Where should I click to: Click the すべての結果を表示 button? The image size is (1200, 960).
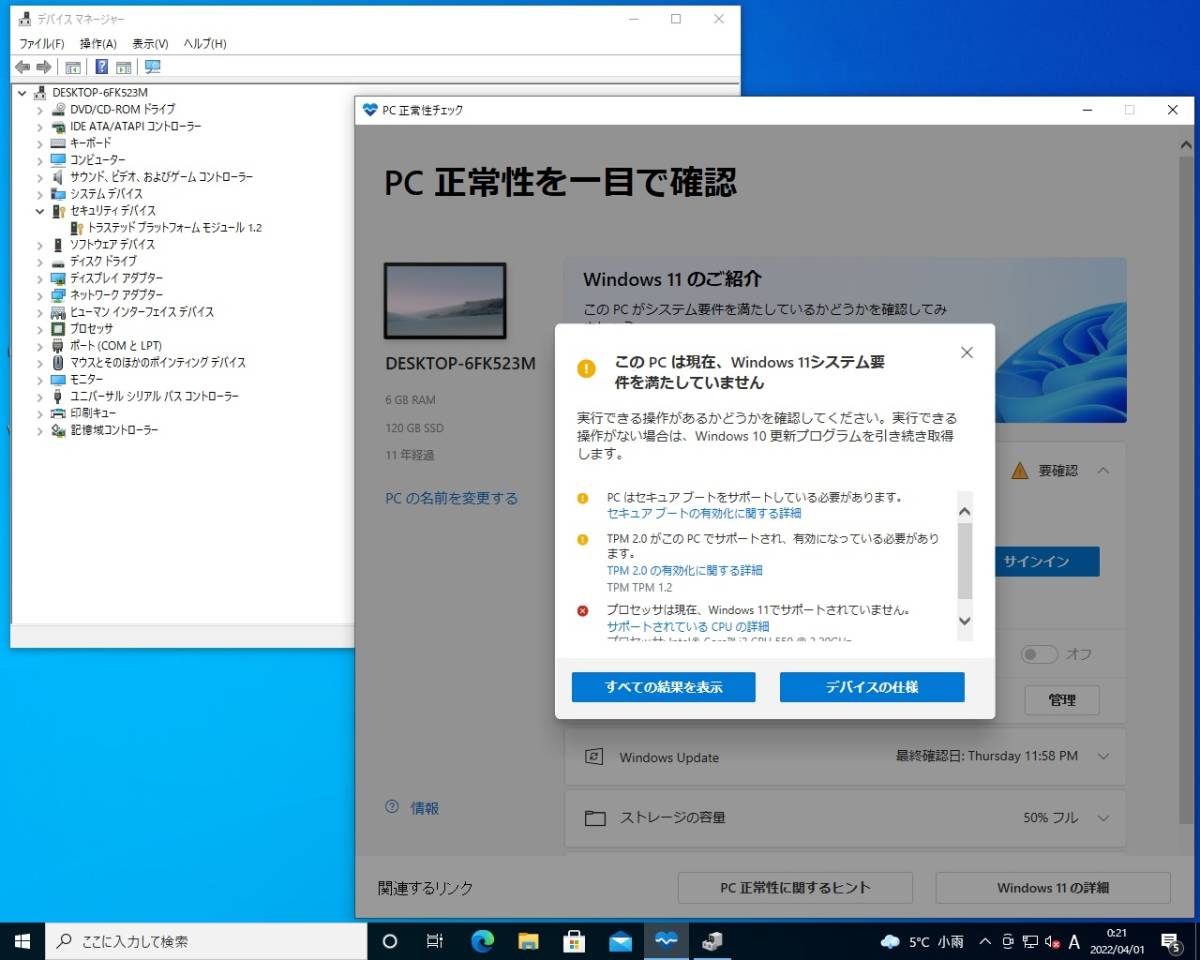tap(663, 687)
